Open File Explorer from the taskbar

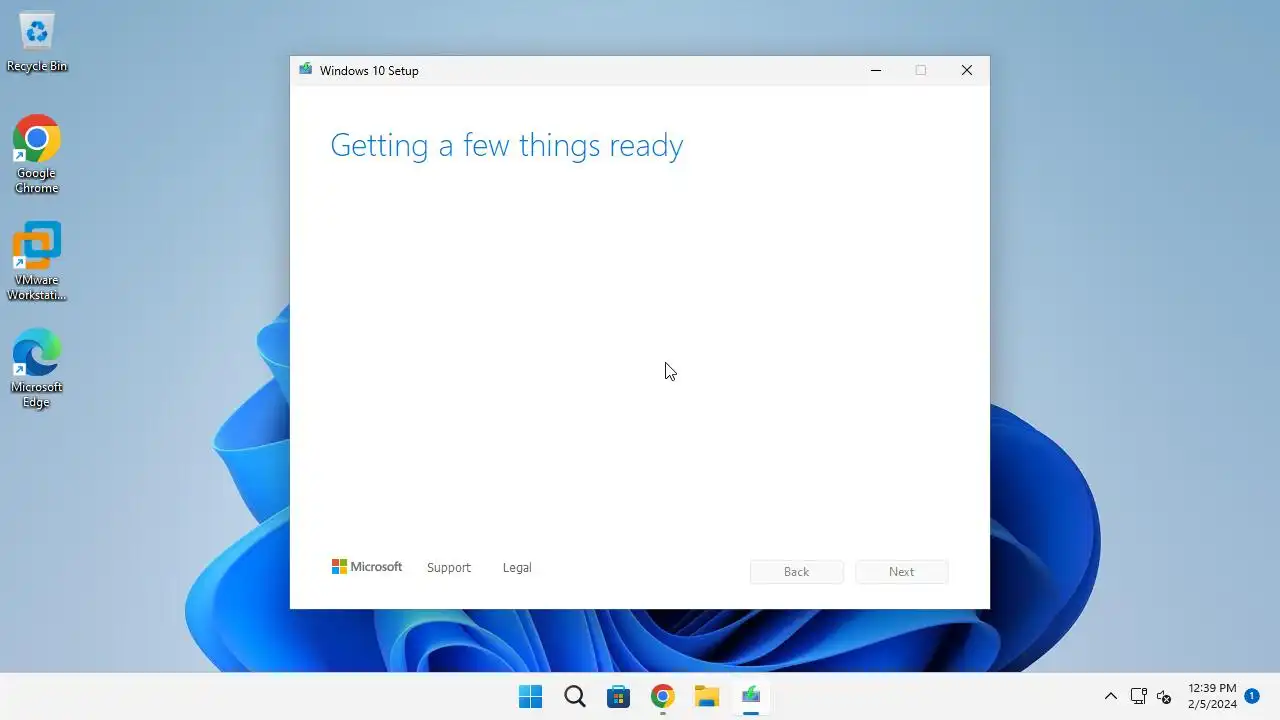pyautogui.click(x=707, y=696)
